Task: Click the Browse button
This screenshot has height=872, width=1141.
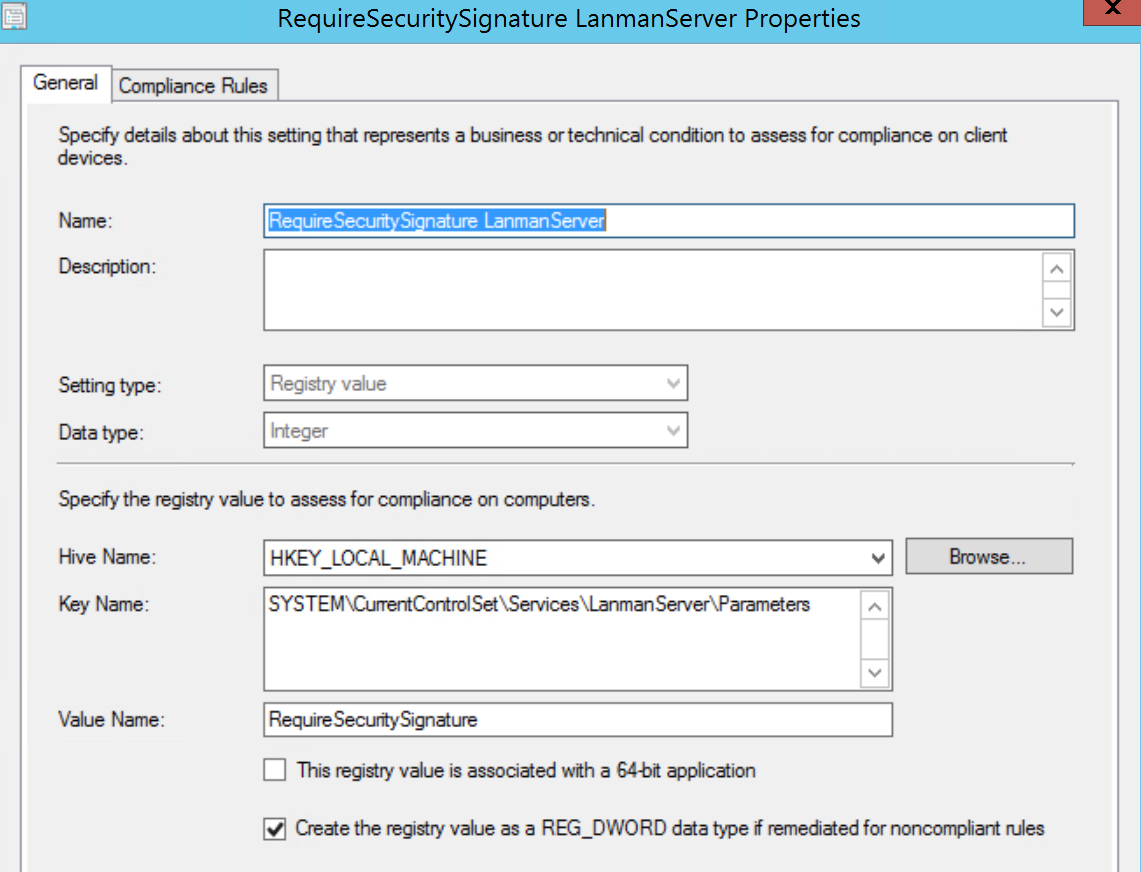Action: pos(988,556)
